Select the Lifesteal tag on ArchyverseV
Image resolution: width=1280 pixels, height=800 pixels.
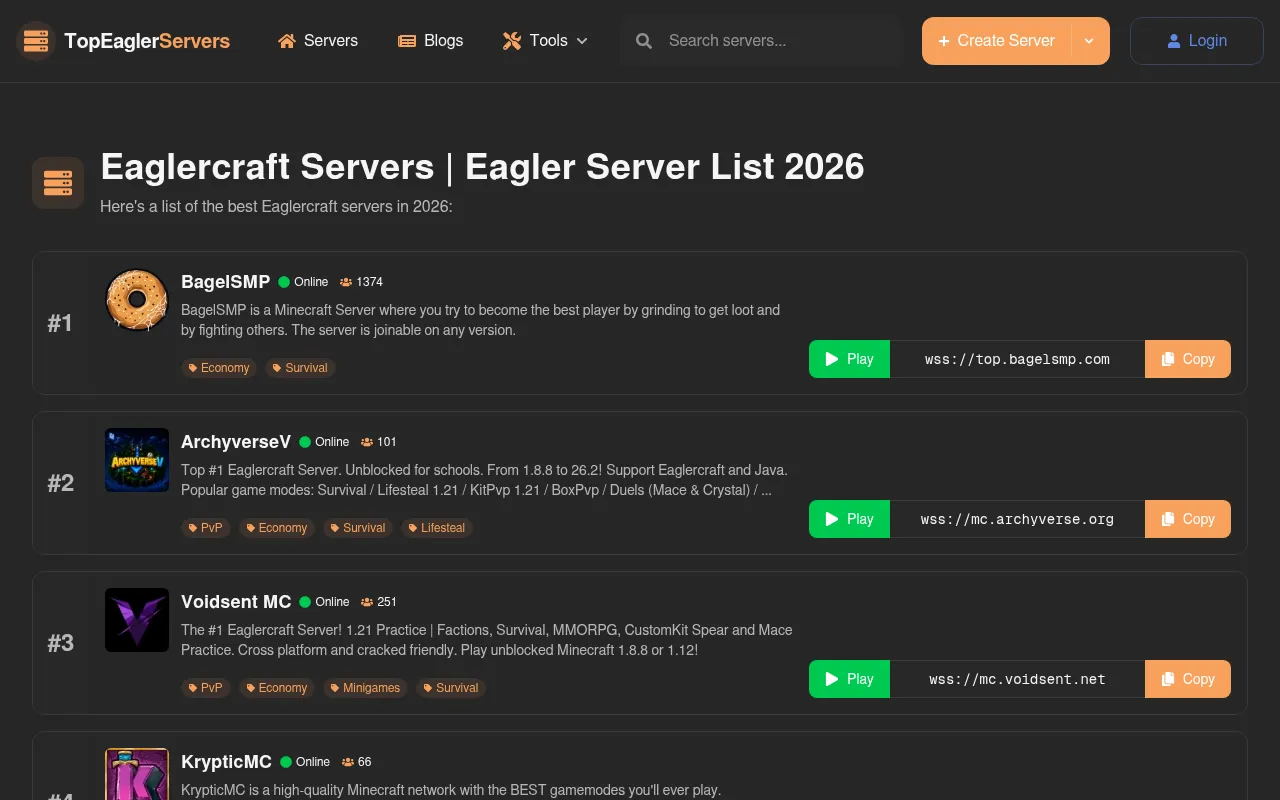coord(436,528)
